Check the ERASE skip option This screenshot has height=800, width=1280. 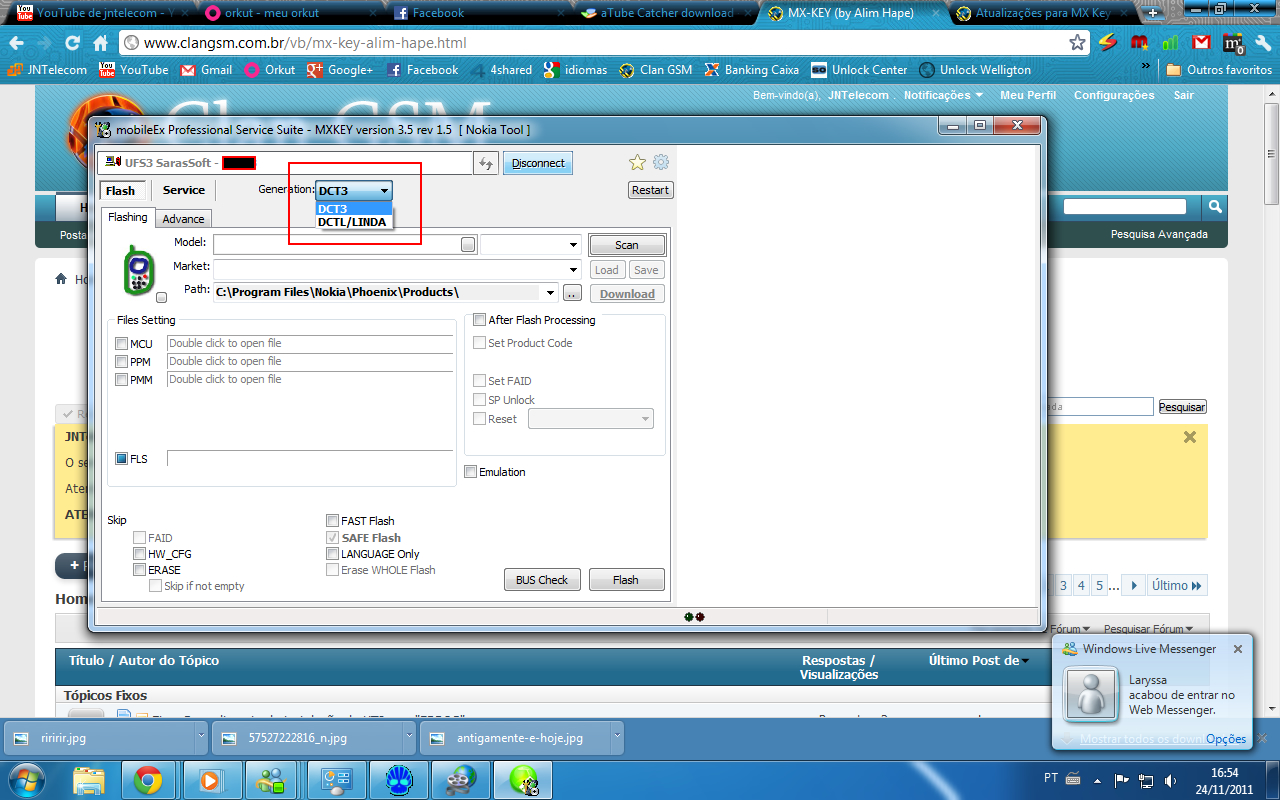pyautogui.click(x=139, y=570)
